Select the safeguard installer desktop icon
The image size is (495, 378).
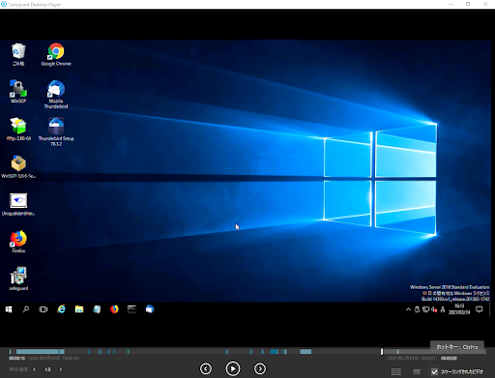pyautogui.click(x=18, y=279)
